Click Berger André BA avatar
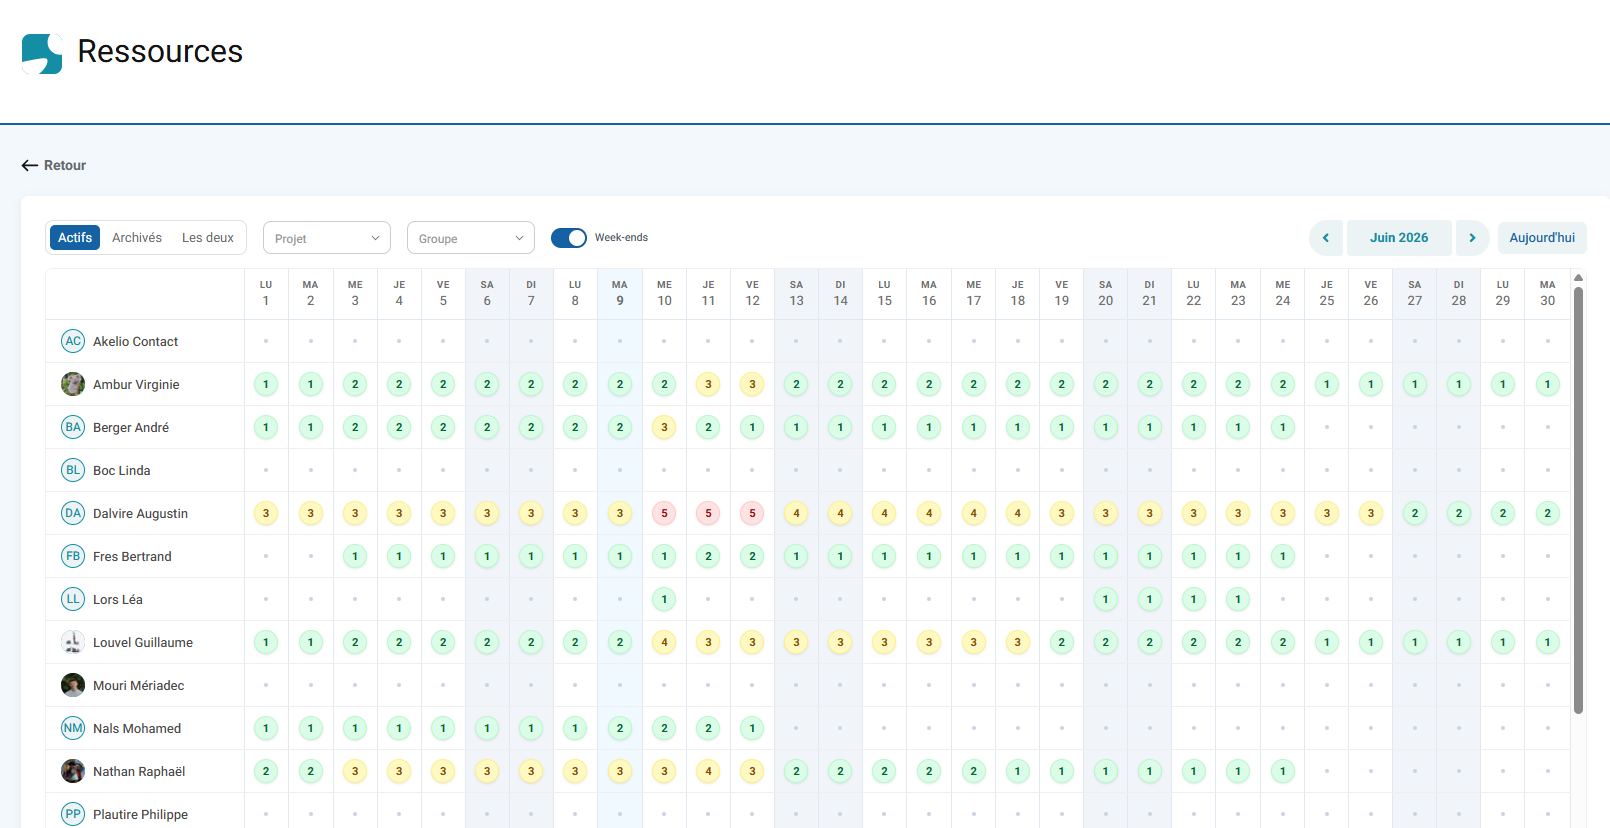 point(73,427)
